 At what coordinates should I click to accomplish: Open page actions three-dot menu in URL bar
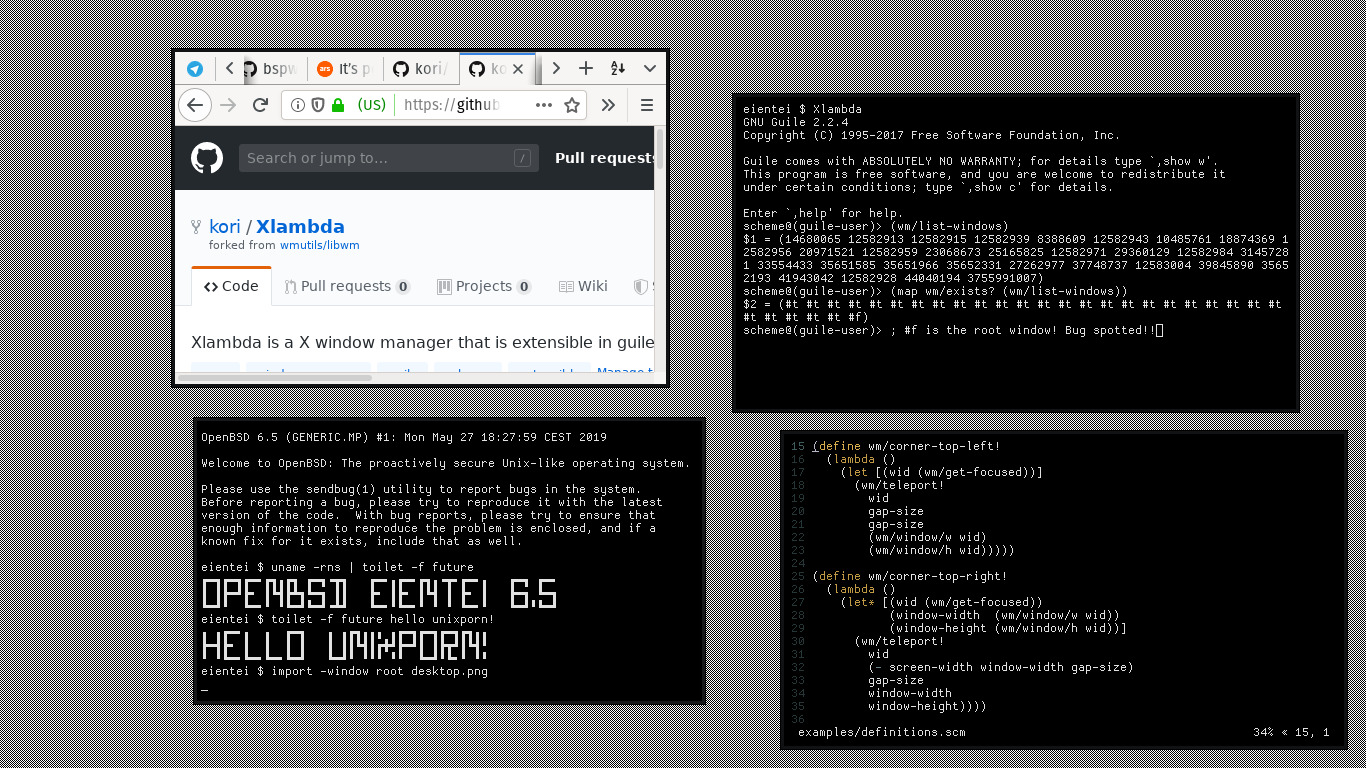point(543,105)
